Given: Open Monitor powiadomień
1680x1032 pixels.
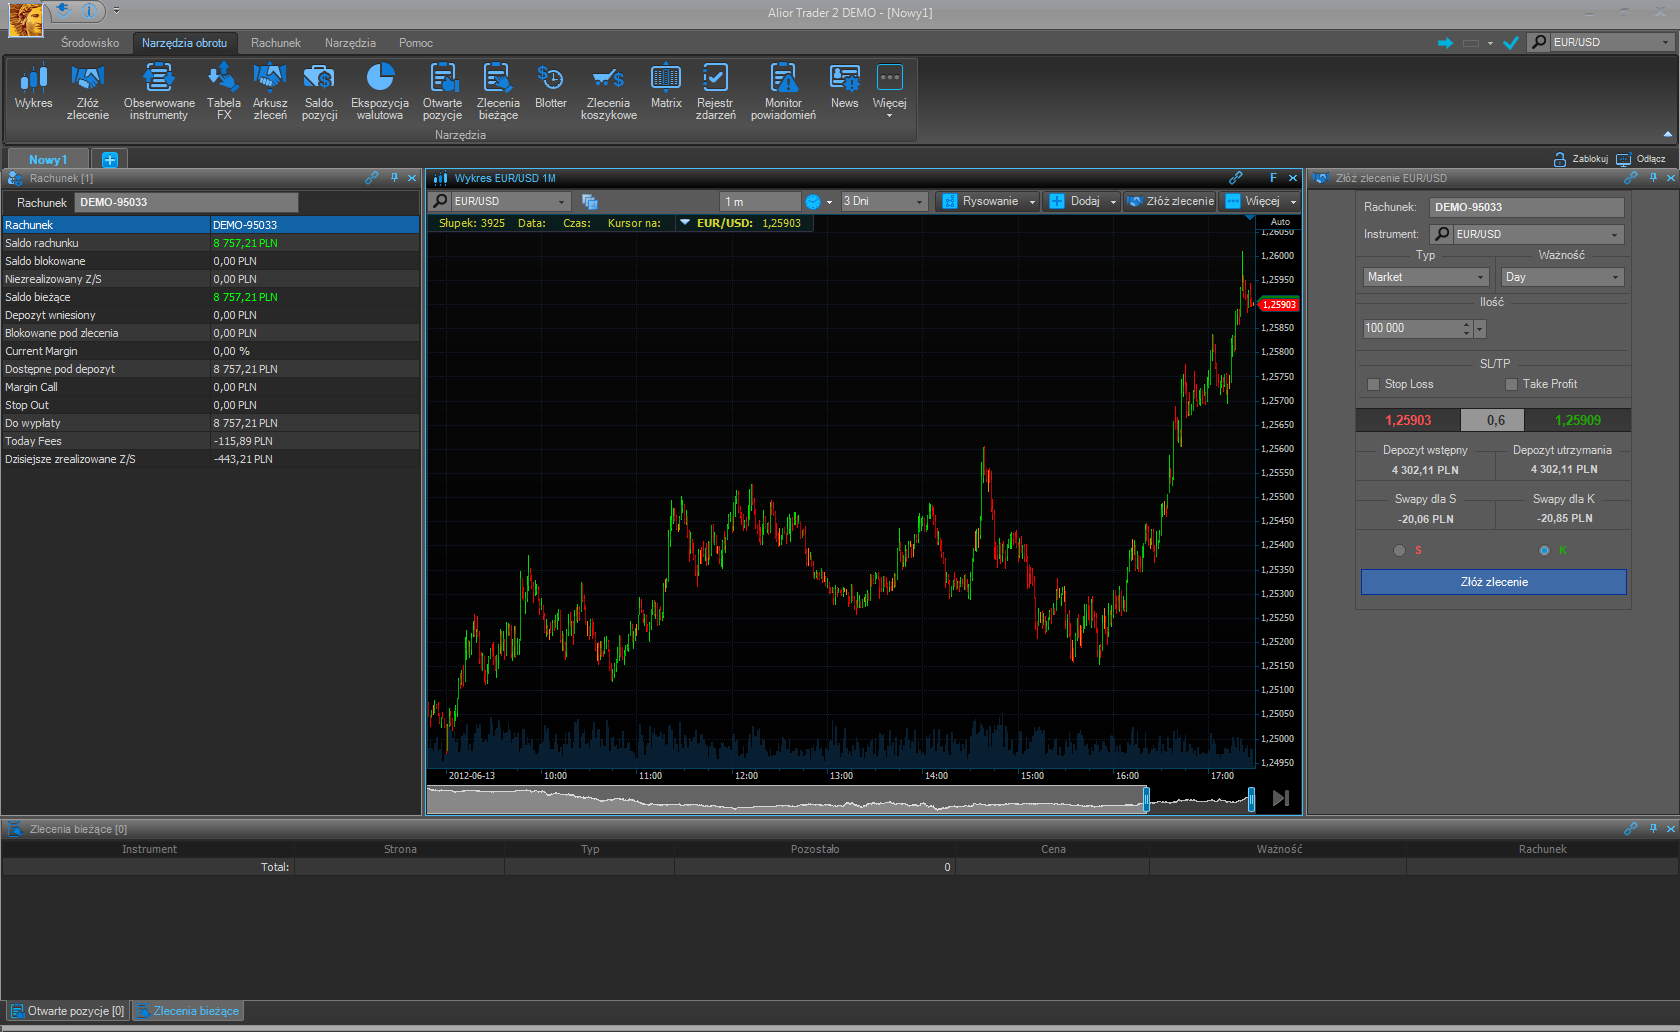Looking at the screenshot, I should [x=783, y=92].
